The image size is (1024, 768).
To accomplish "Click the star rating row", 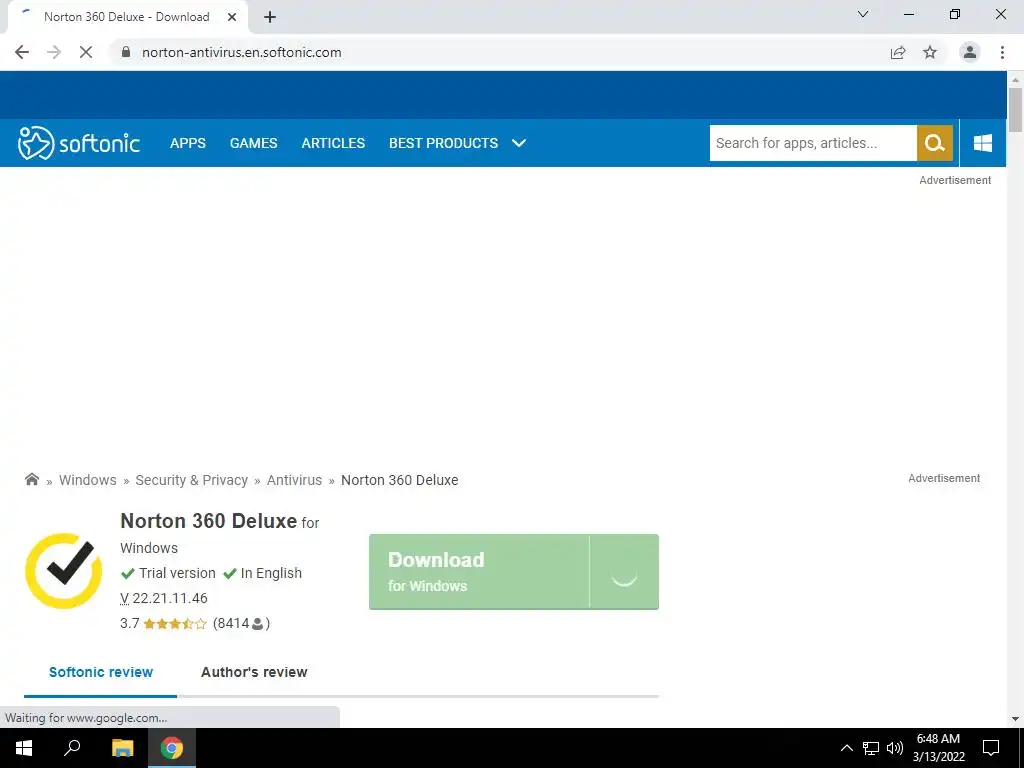I will [175, 624].
